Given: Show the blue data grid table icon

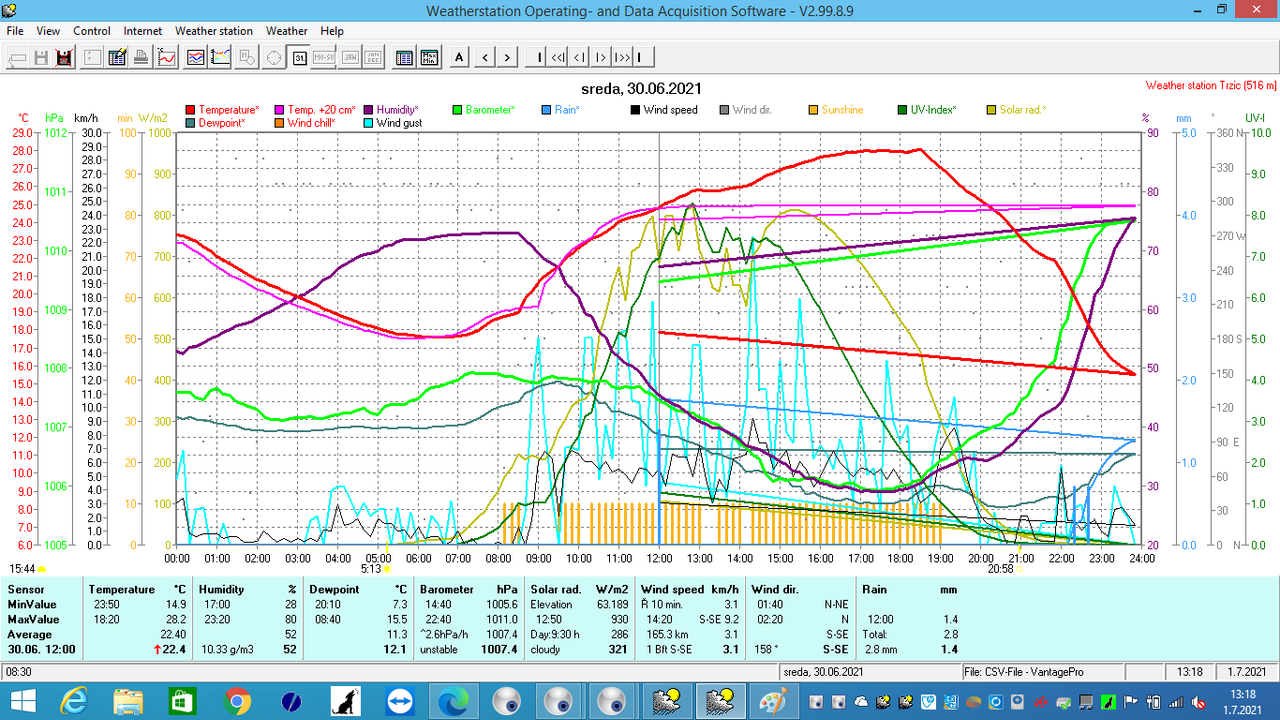Looking at the screenshot, I should point(404,57).
